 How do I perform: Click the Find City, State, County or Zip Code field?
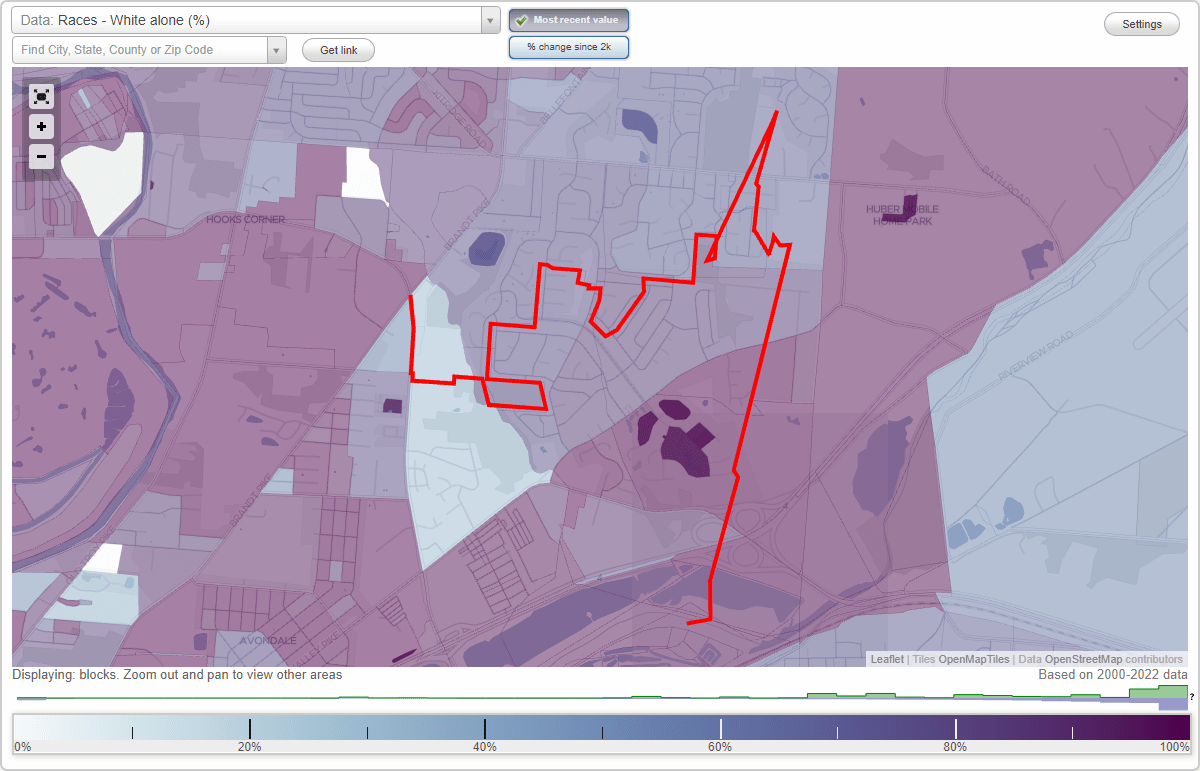tap(140, 50)
